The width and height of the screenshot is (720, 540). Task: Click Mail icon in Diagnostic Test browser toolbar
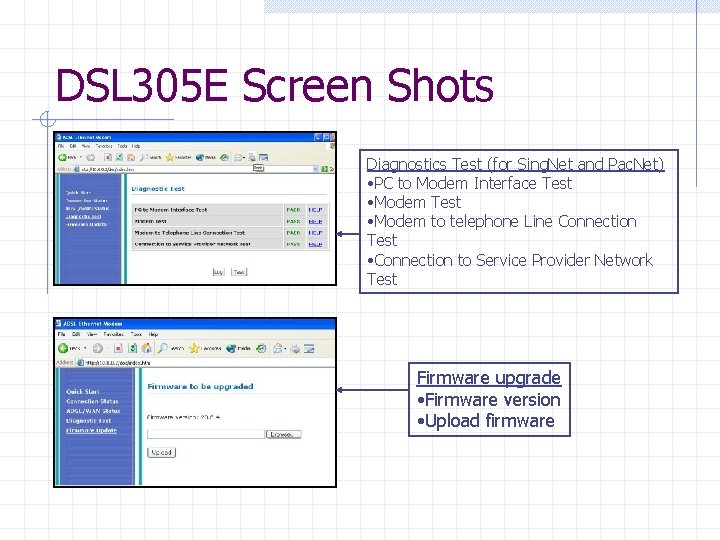point(238,158)
